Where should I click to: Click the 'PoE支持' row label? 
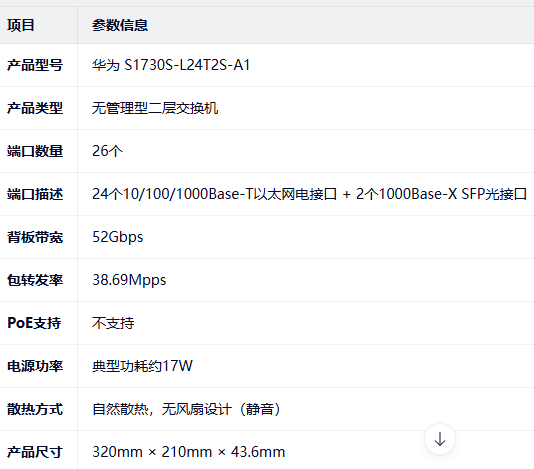[x=34, y=323]
